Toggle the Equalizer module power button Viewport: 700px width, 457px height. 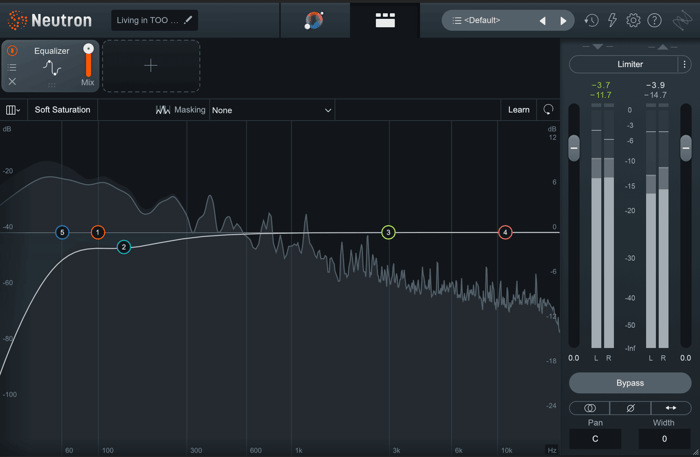point(12,51)
